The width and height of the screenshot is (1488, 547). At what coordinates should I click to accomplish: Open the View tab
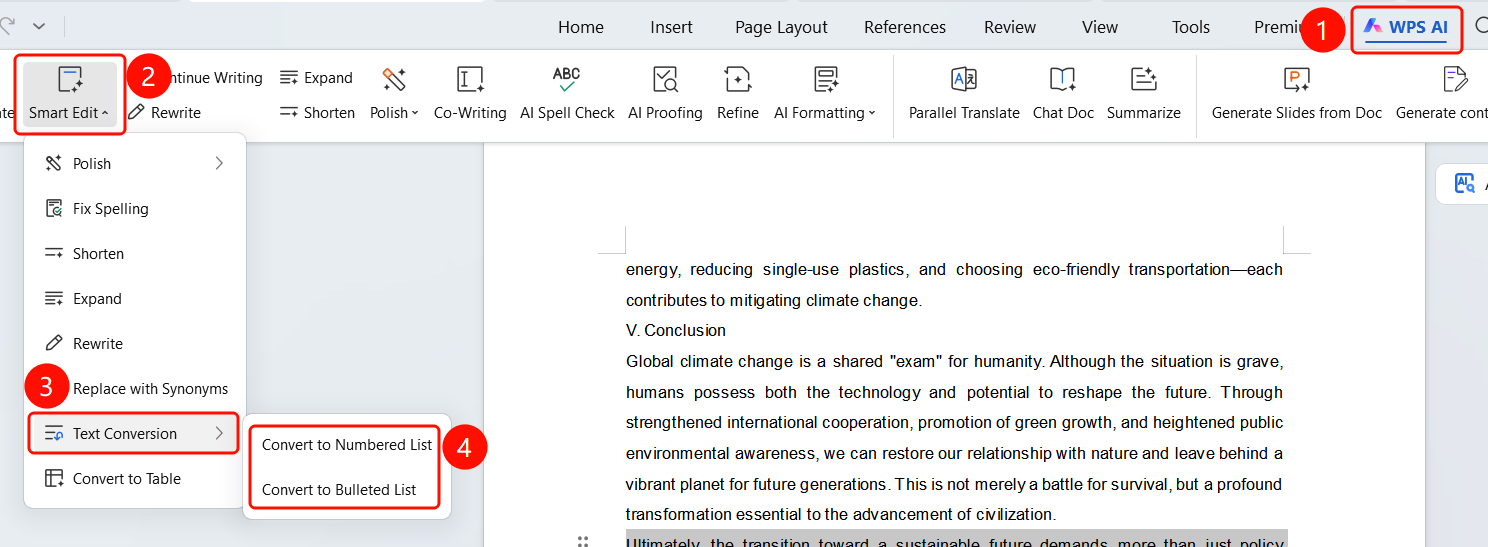tap(1100, 27)
